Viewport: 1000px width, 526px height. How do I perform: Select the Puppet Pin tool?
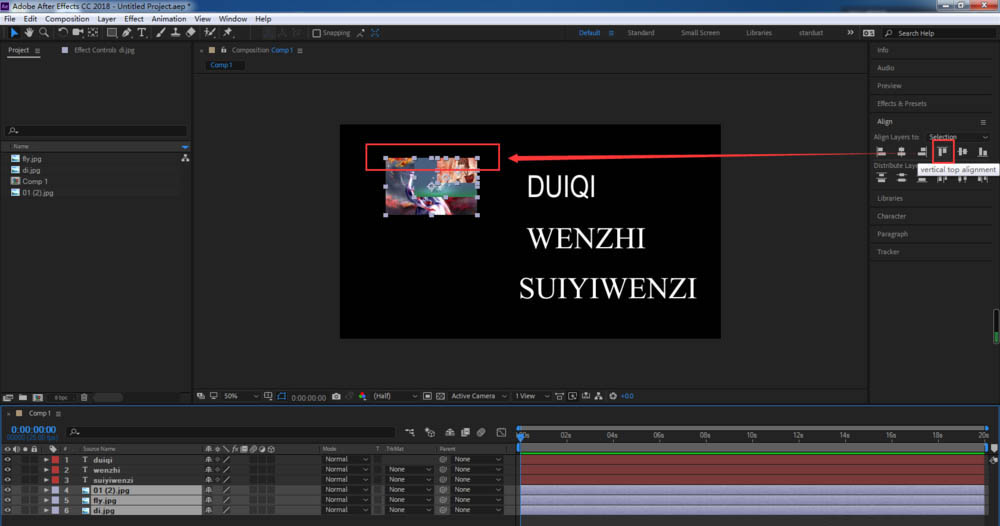[228, 33]
